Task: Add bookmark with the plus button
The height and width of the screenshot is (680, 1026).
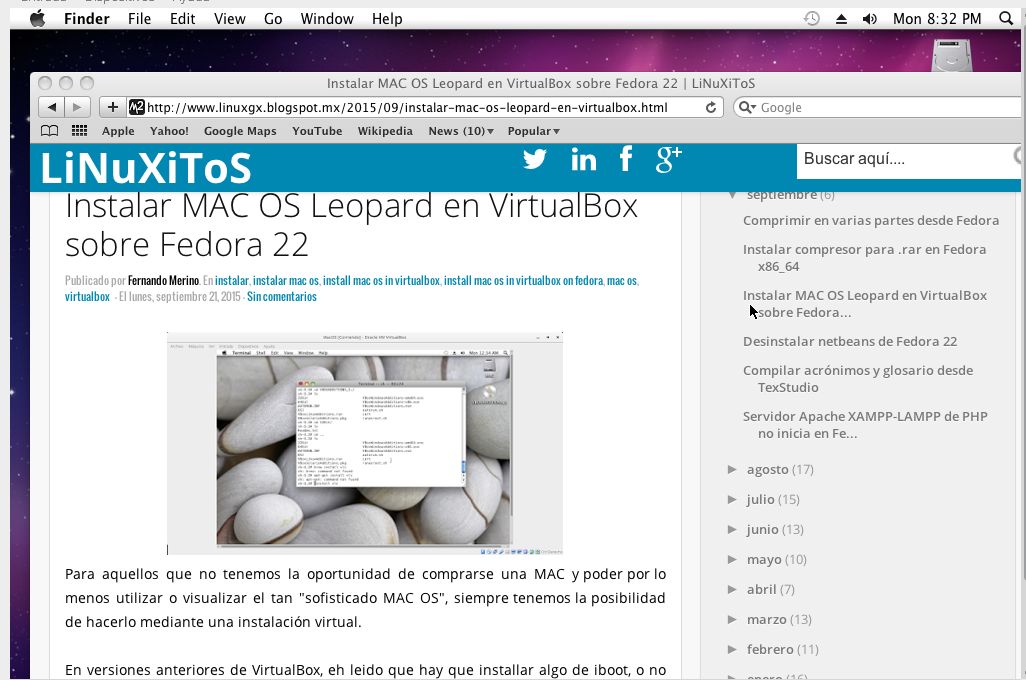Action: (113, 107)
